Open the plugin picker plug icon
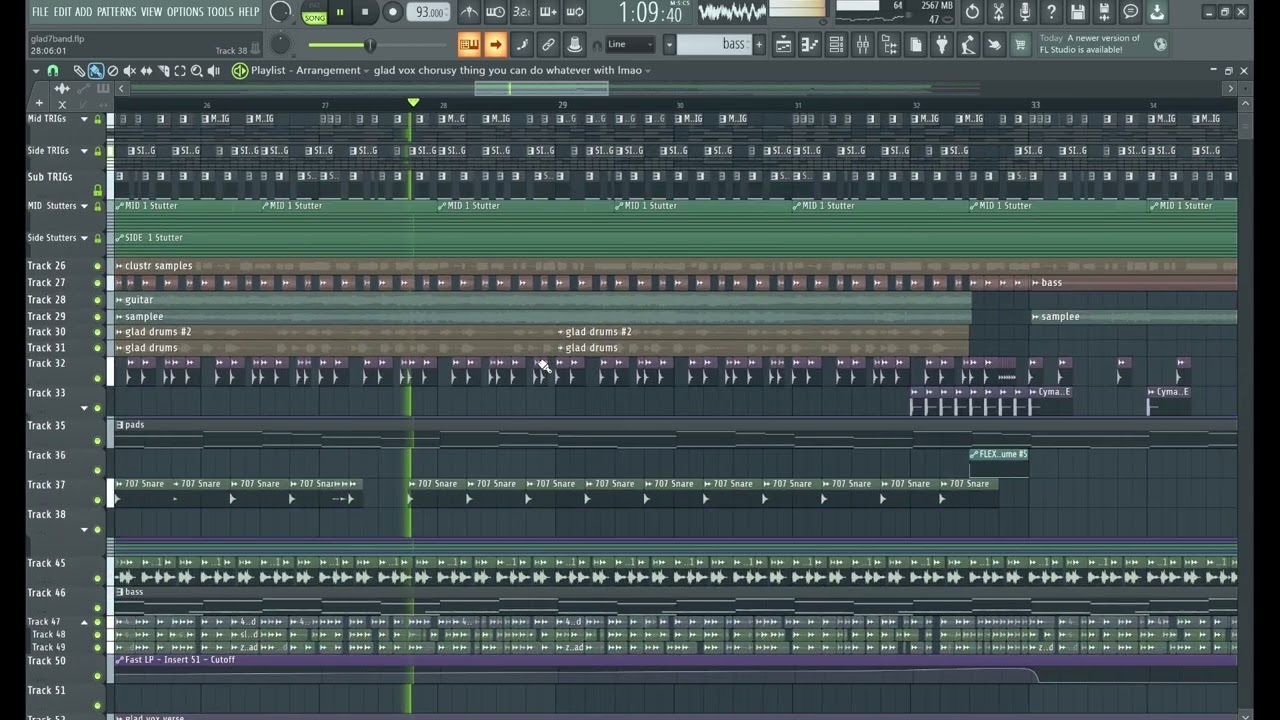 (941, 44)
